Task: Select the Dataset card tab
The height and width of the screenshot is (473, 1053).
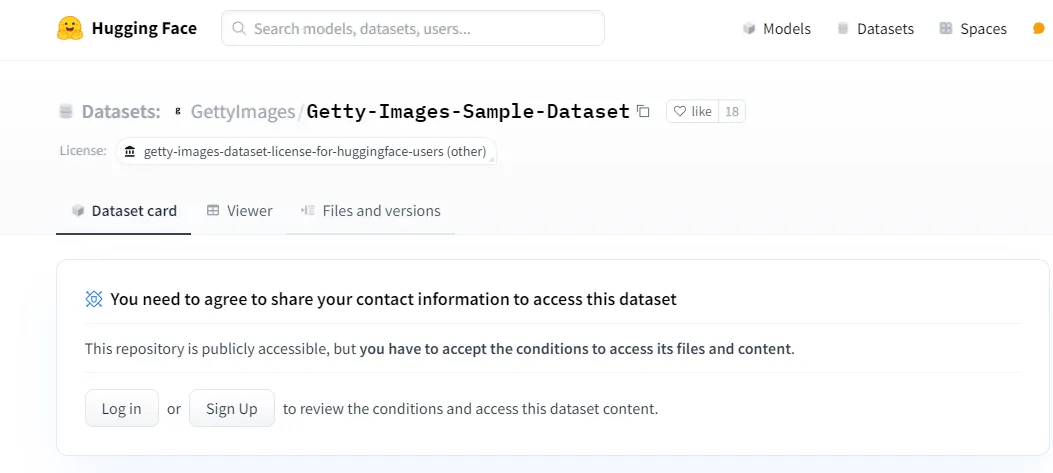Action: 123,211
